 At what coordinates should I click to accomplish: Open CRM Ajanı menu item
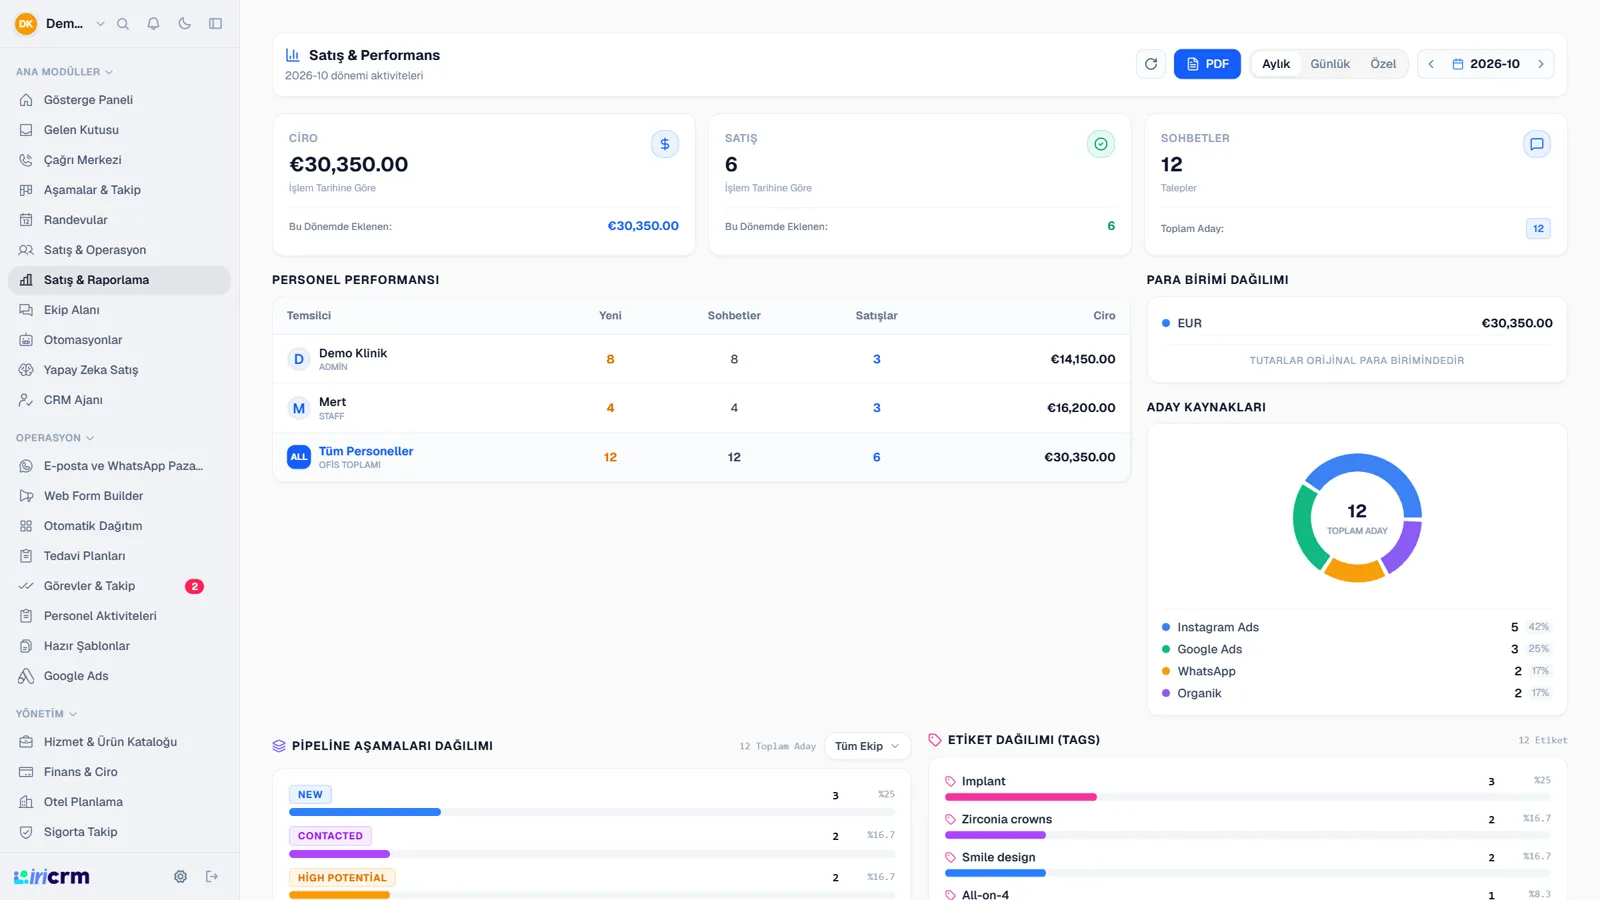(119, 400)
